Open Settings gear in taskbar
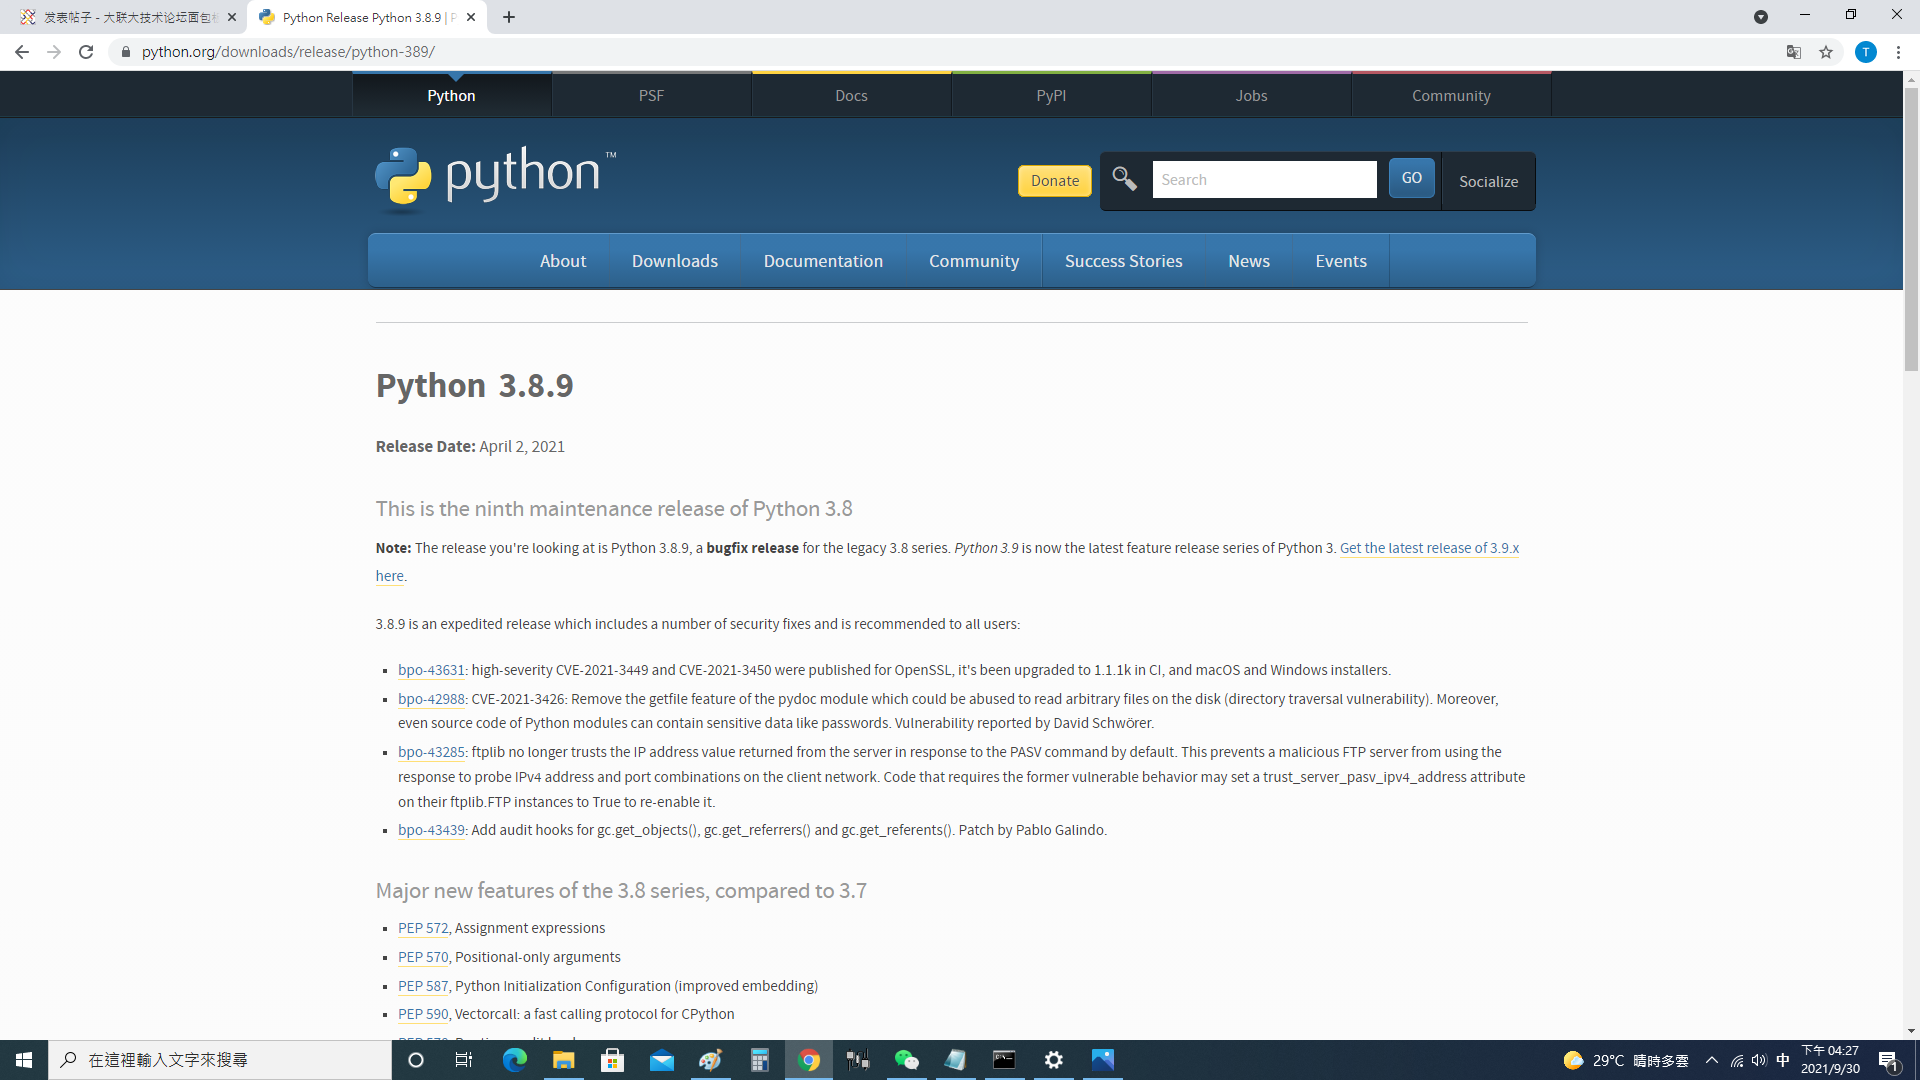Viewport: 1920px width, 1080px height. pos(1053,1060)
